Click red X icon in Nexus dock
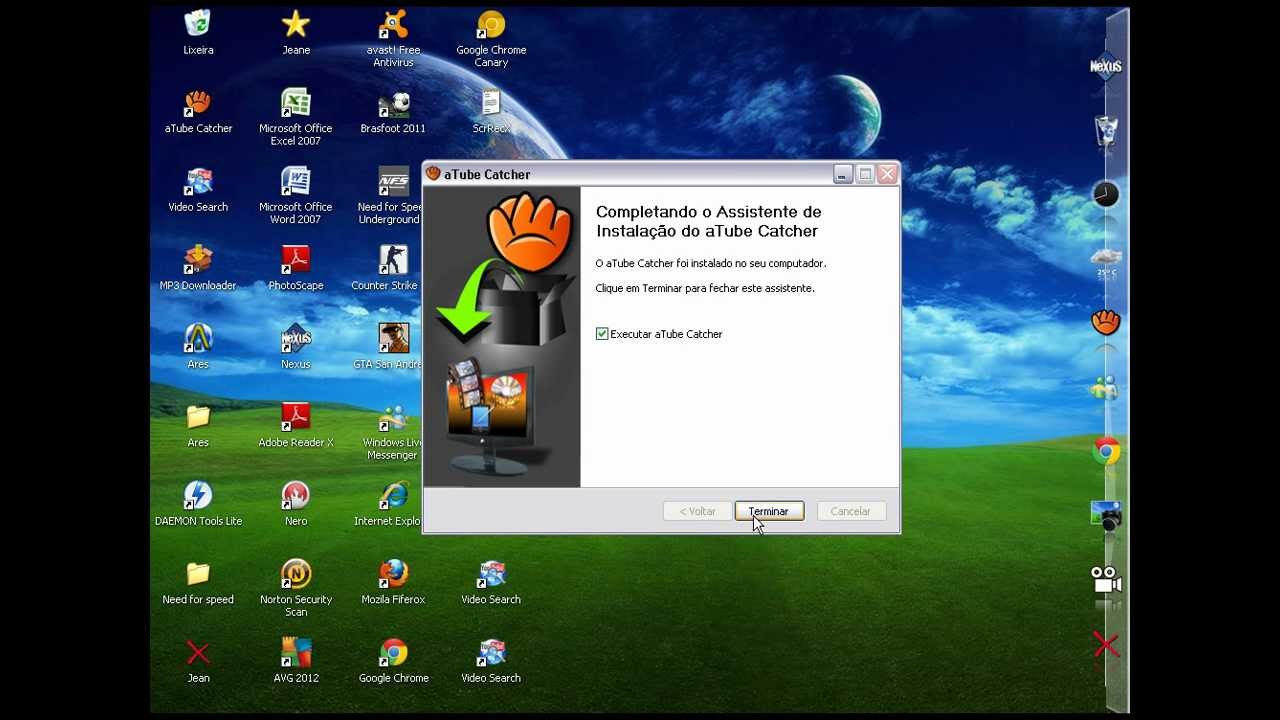1280x720 pixels. point(1105,645)
